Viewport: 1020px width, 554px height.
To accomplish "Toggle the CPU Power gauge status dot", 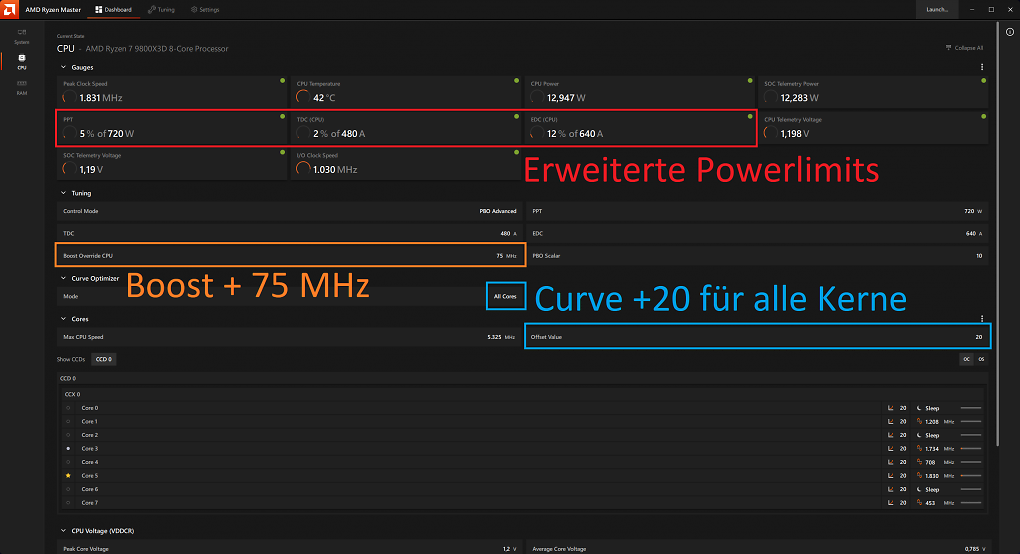I will tap(750, 81).
